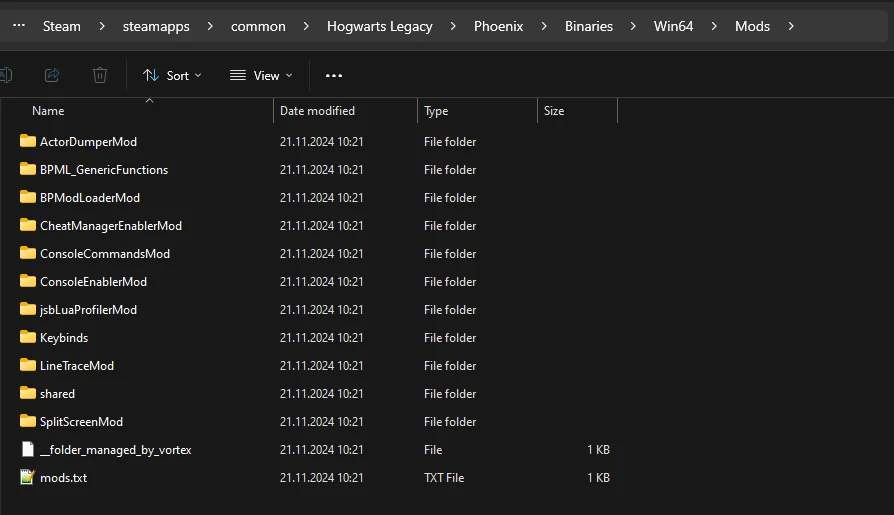Click the Share icon in the toolbar
The image size is (894, 515).
point(53,75)
